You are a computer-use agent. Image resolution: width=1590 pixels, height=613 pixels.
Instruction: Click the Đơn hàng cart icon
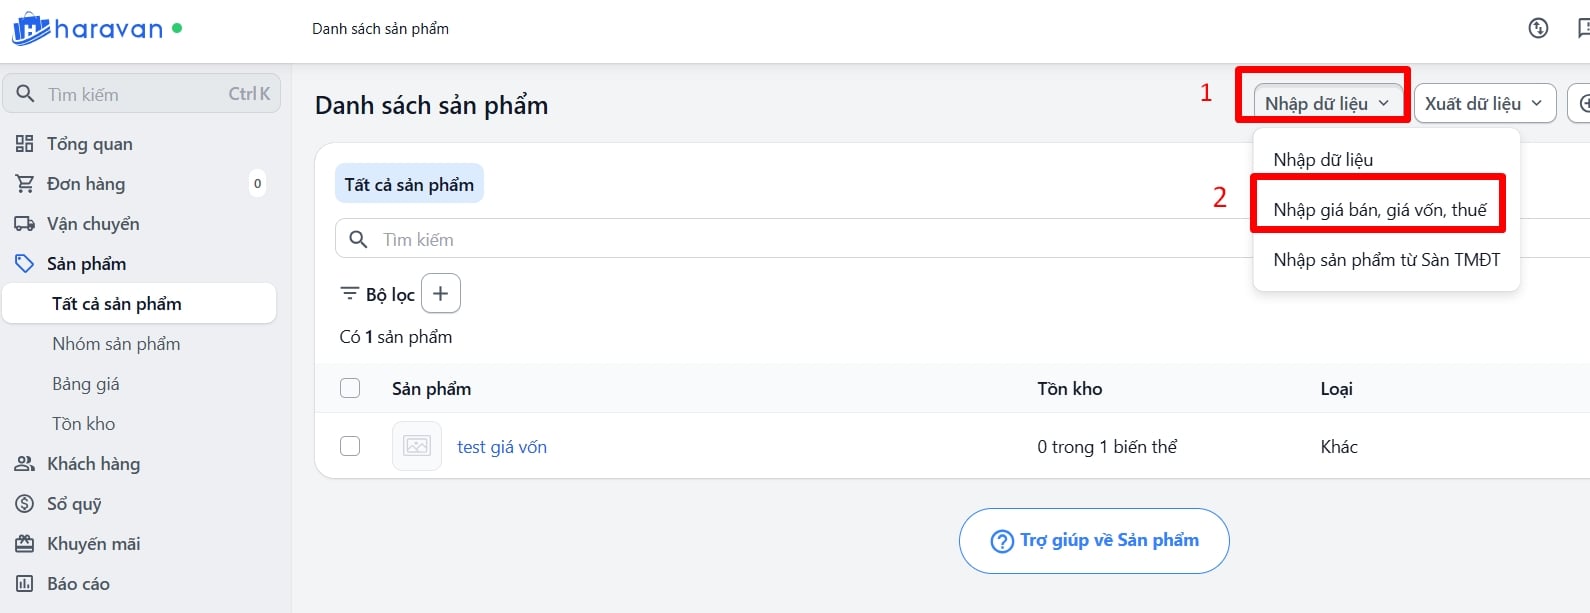click(25, 184)
